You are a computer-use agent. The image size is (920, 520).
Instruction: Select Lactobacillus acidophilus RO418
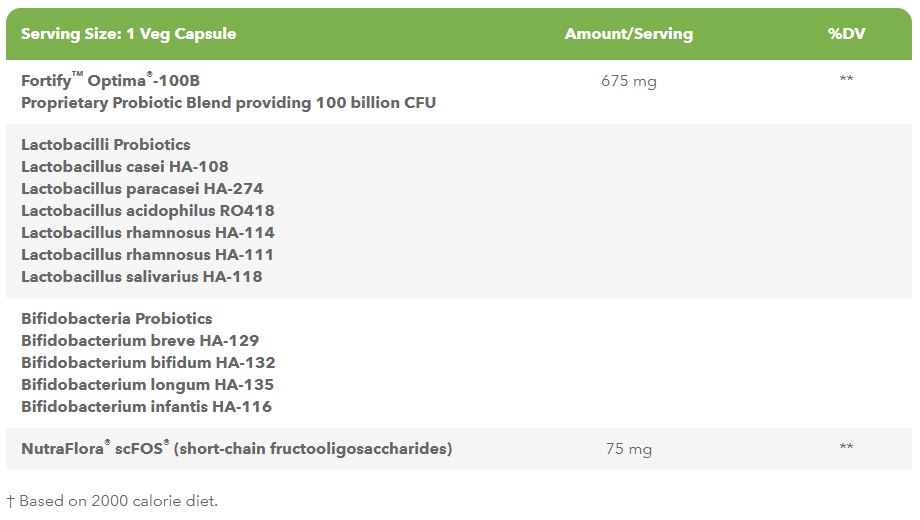[x=148, y=210]
